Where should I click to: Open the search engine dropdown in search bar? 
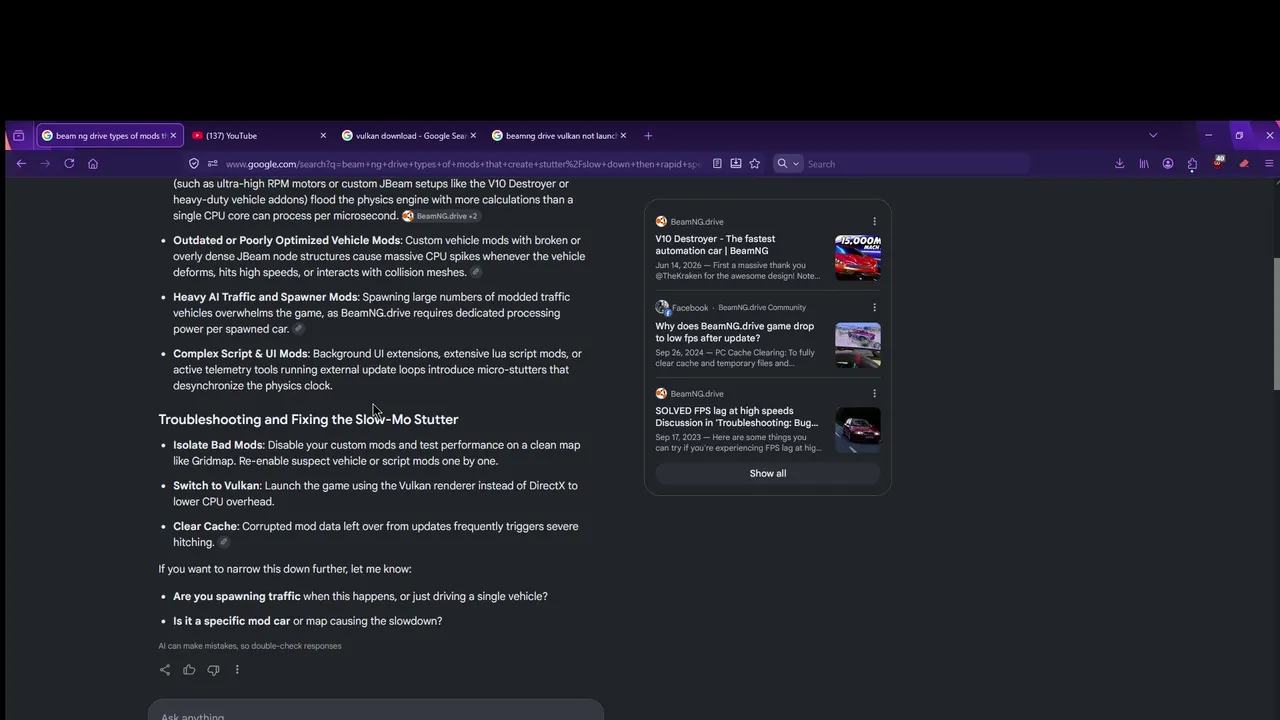pos(788,164)
